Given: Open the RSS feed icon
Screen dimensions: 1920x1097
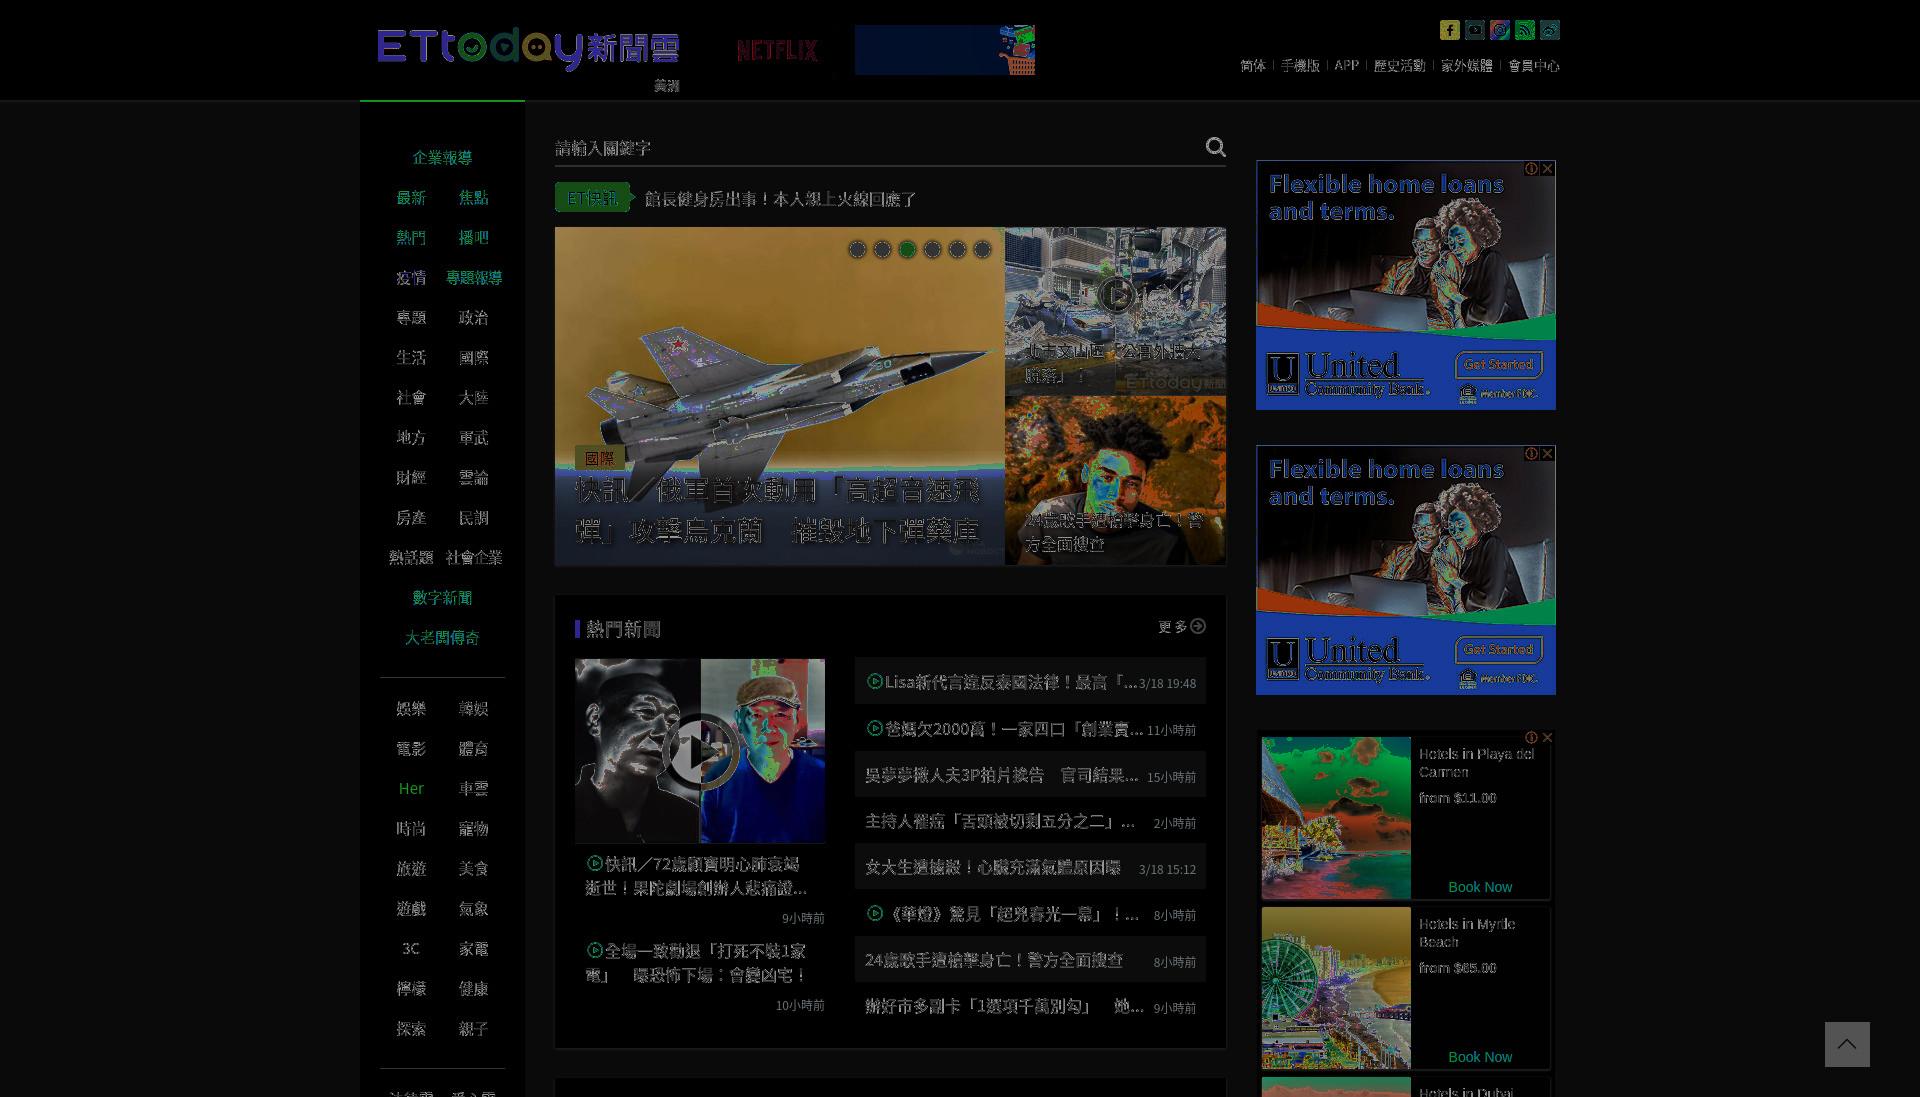Looking at the screenshot, I should coord(1524,30).
